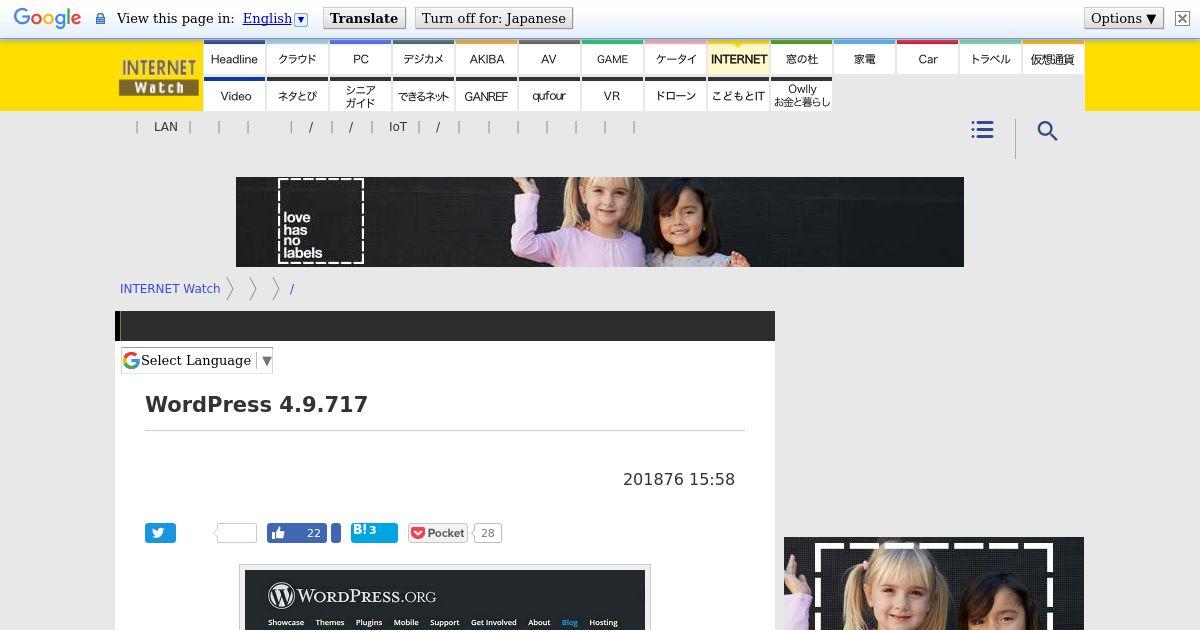Open the PC tab
The width and height of the screenshot is (1200, 630).
point(360,58)
